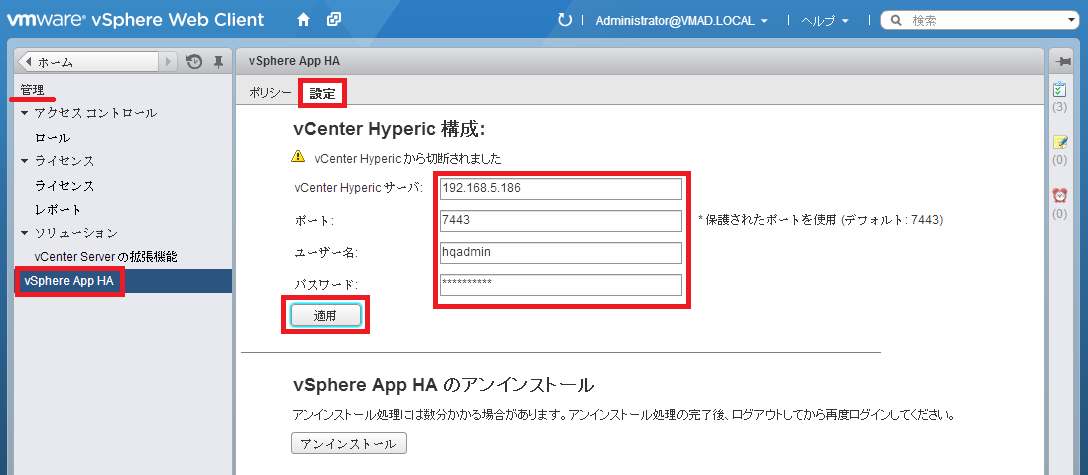Screen dimensions: 1088x475
Task: Open recent tasks checklist icon
Action: [x=1060, y=90]
